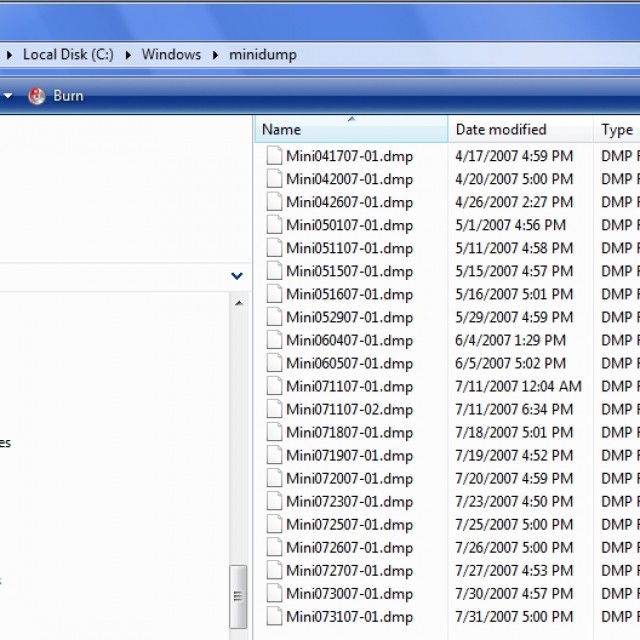
Task: Navigate to Local Disk (C:) in the address bar
Action: (67, 55)
